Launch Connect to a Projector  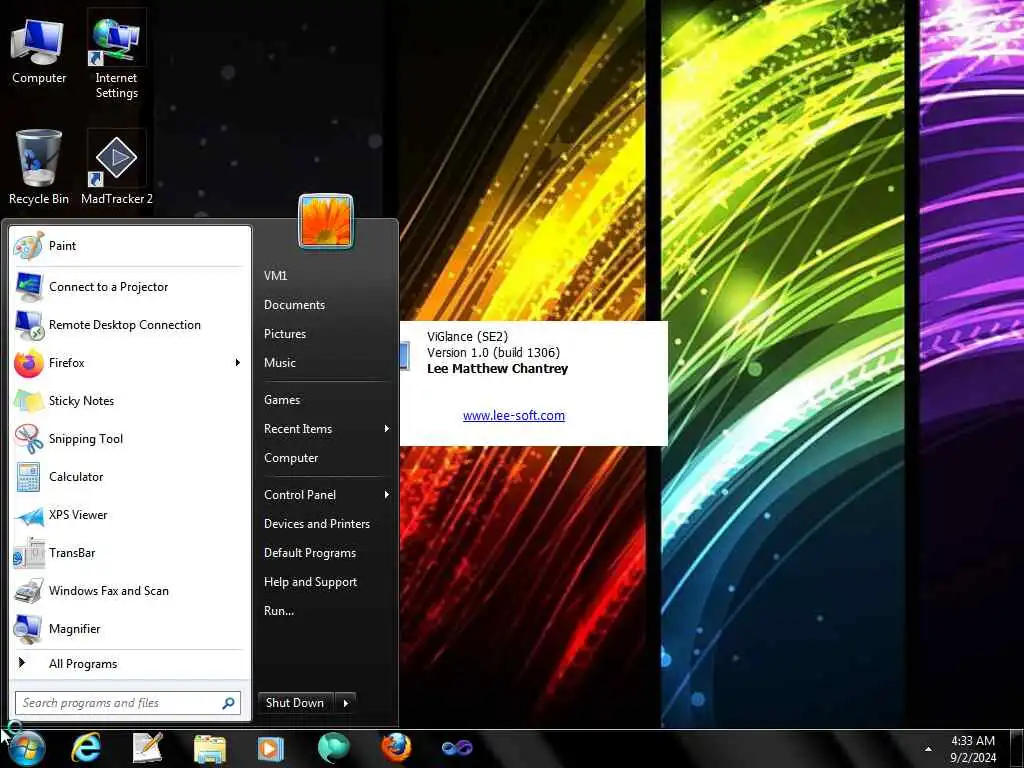click(129, 287)
